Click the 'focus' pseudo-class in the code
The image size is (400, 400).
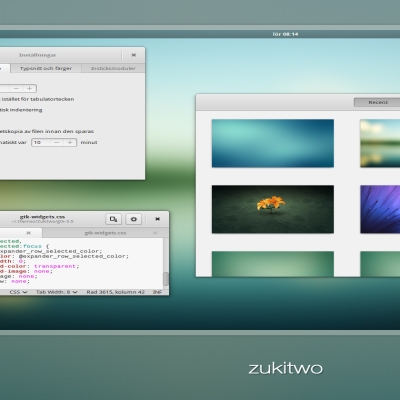pos(32,246)
